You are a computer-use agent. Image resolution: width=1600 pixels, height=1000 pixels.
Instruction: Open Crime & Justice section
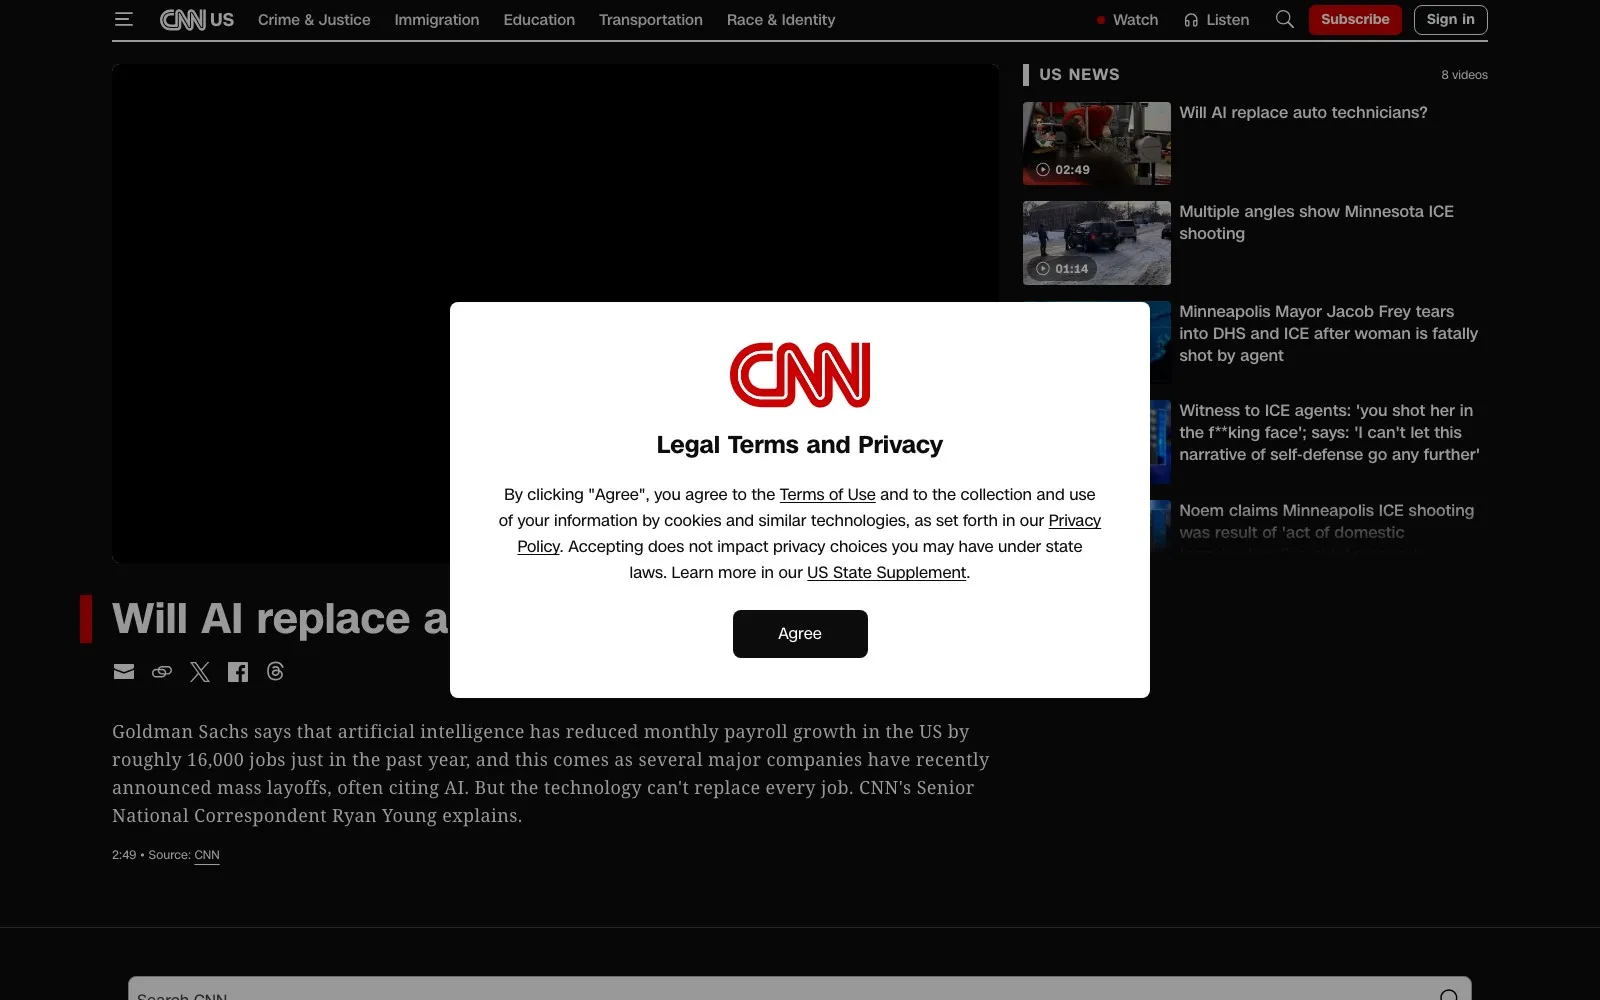click(x=314, y=19)
